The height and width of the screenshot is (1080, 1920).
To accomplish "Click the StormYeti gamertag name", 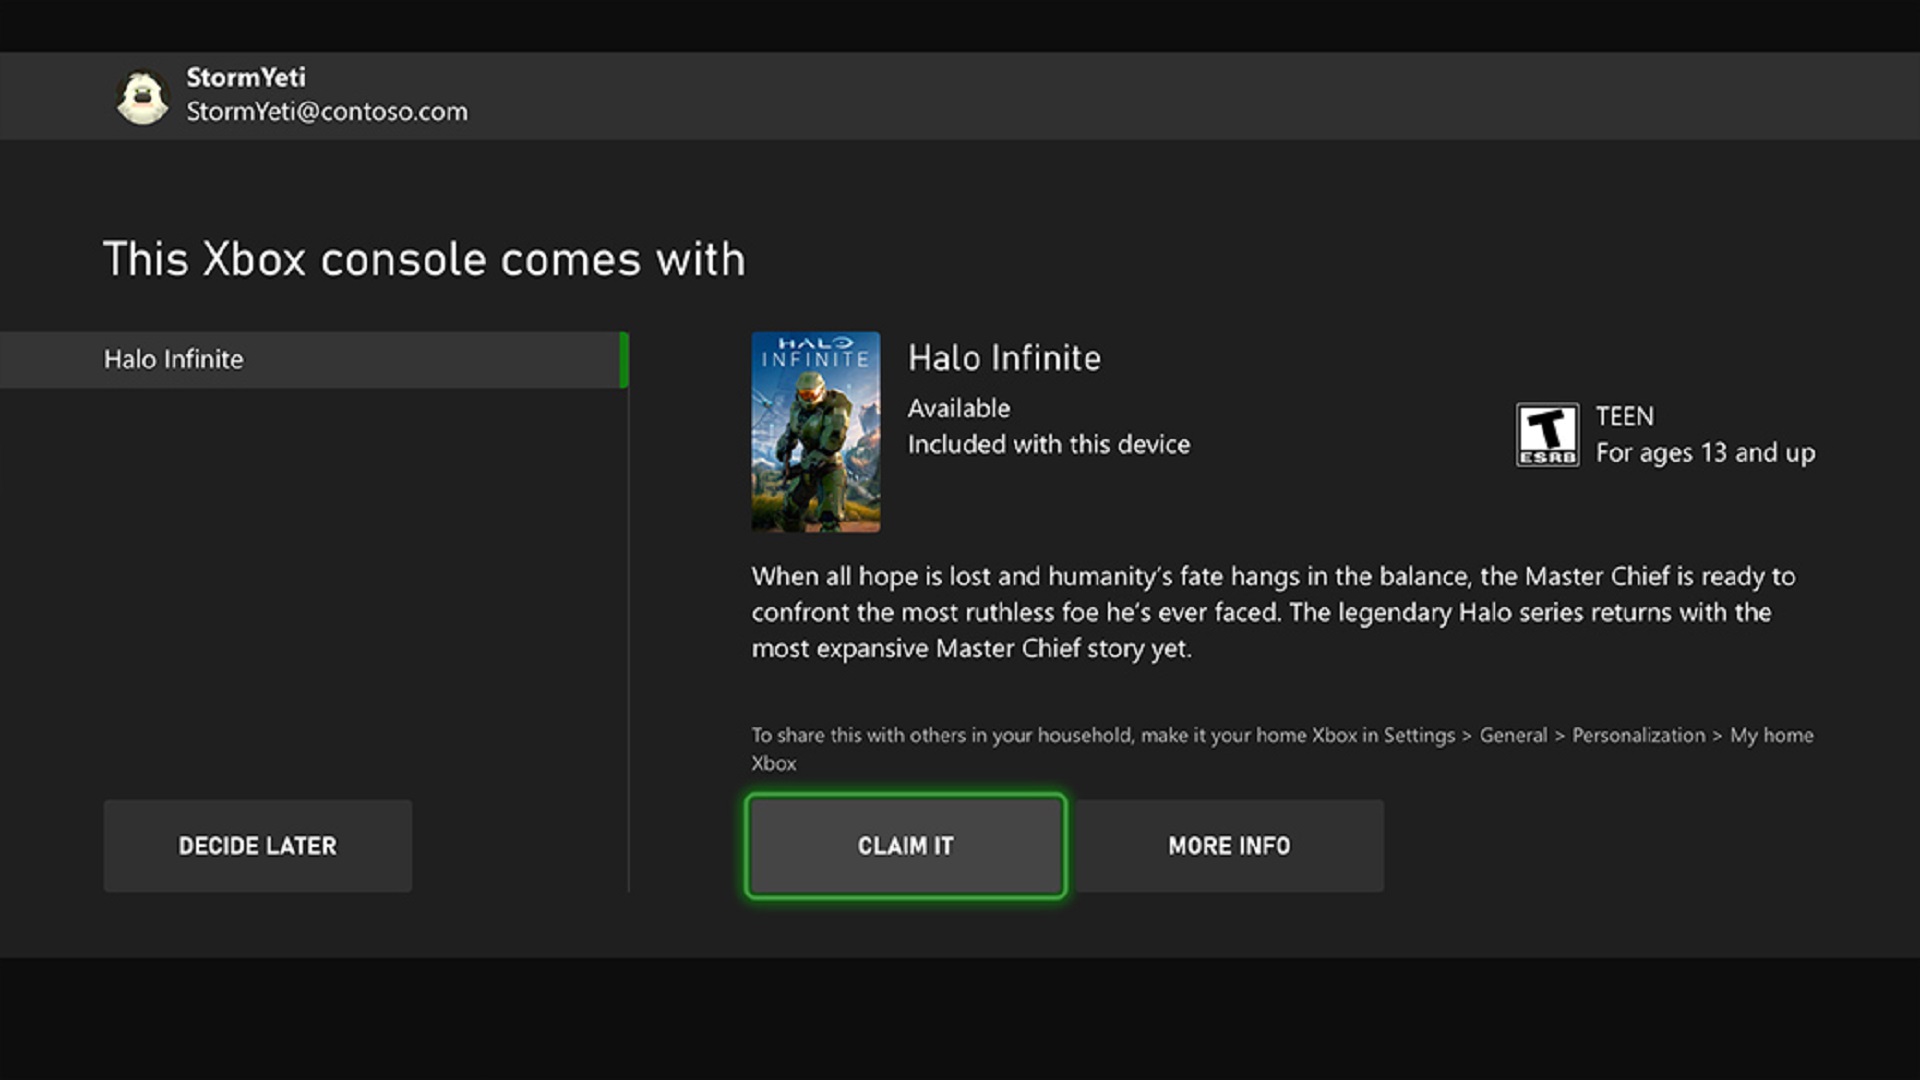I will 246,77.
